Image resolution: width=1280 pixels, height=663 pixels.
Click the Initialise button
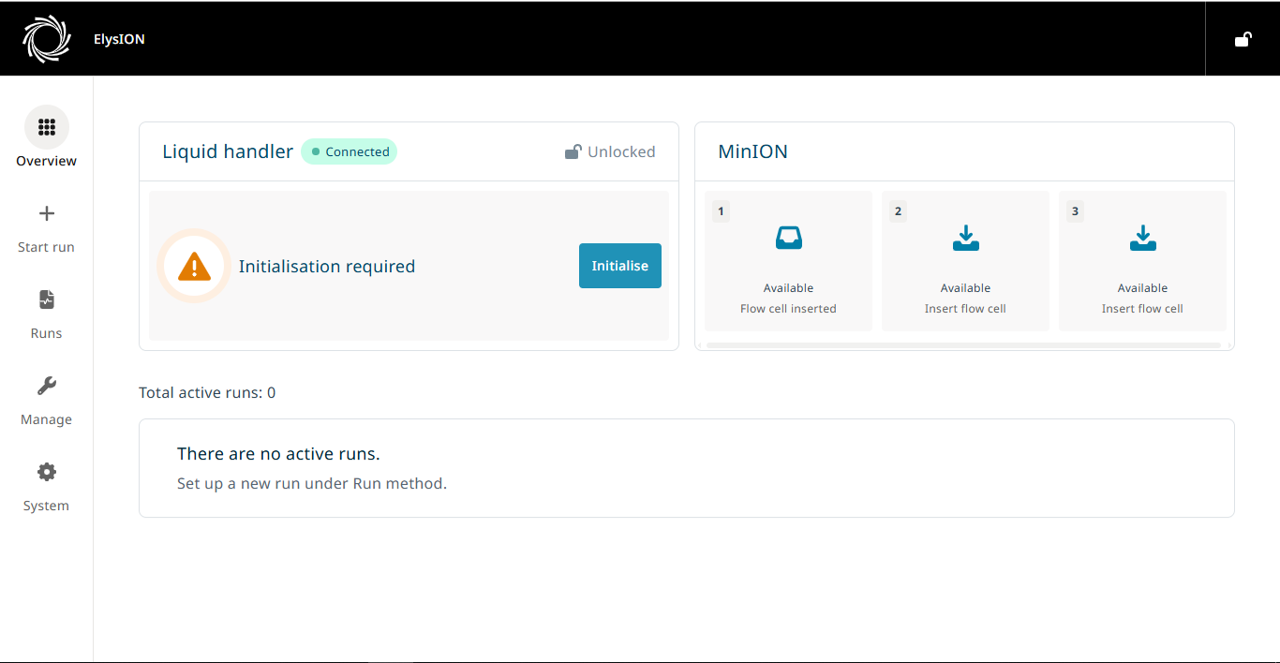click(x=620, y=266)
